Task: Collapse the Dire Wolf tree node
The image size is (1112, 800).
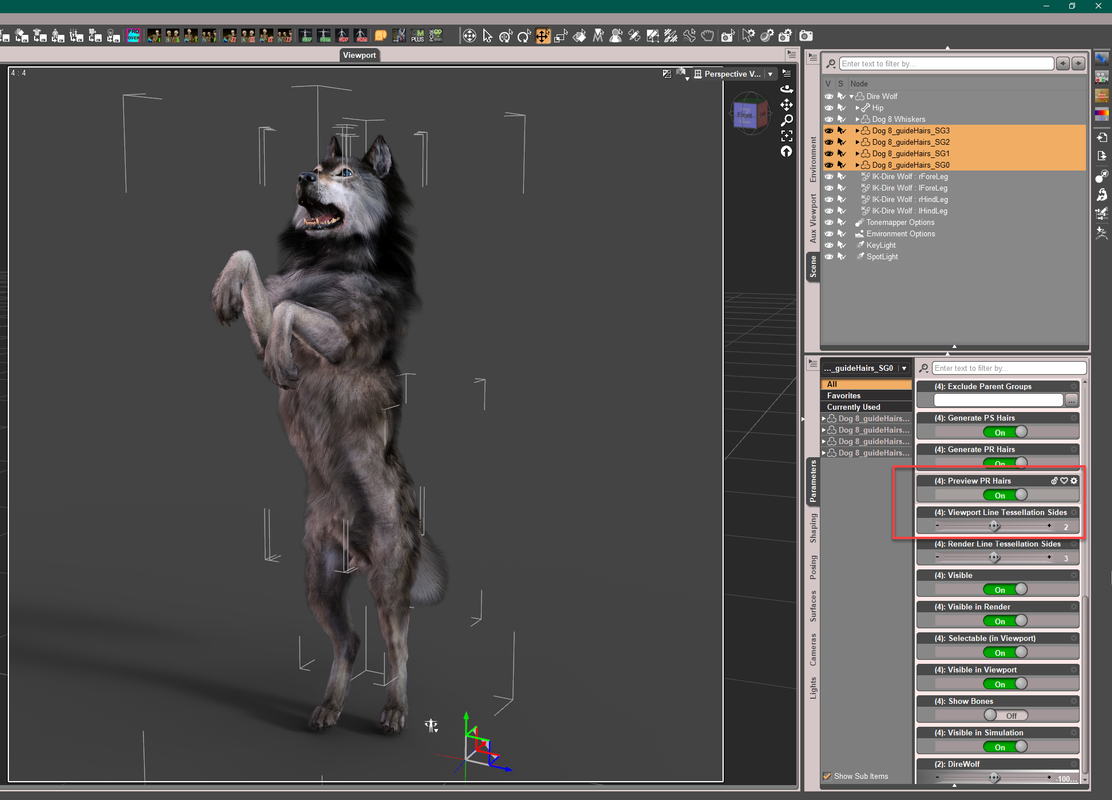Action: point(851,97)
